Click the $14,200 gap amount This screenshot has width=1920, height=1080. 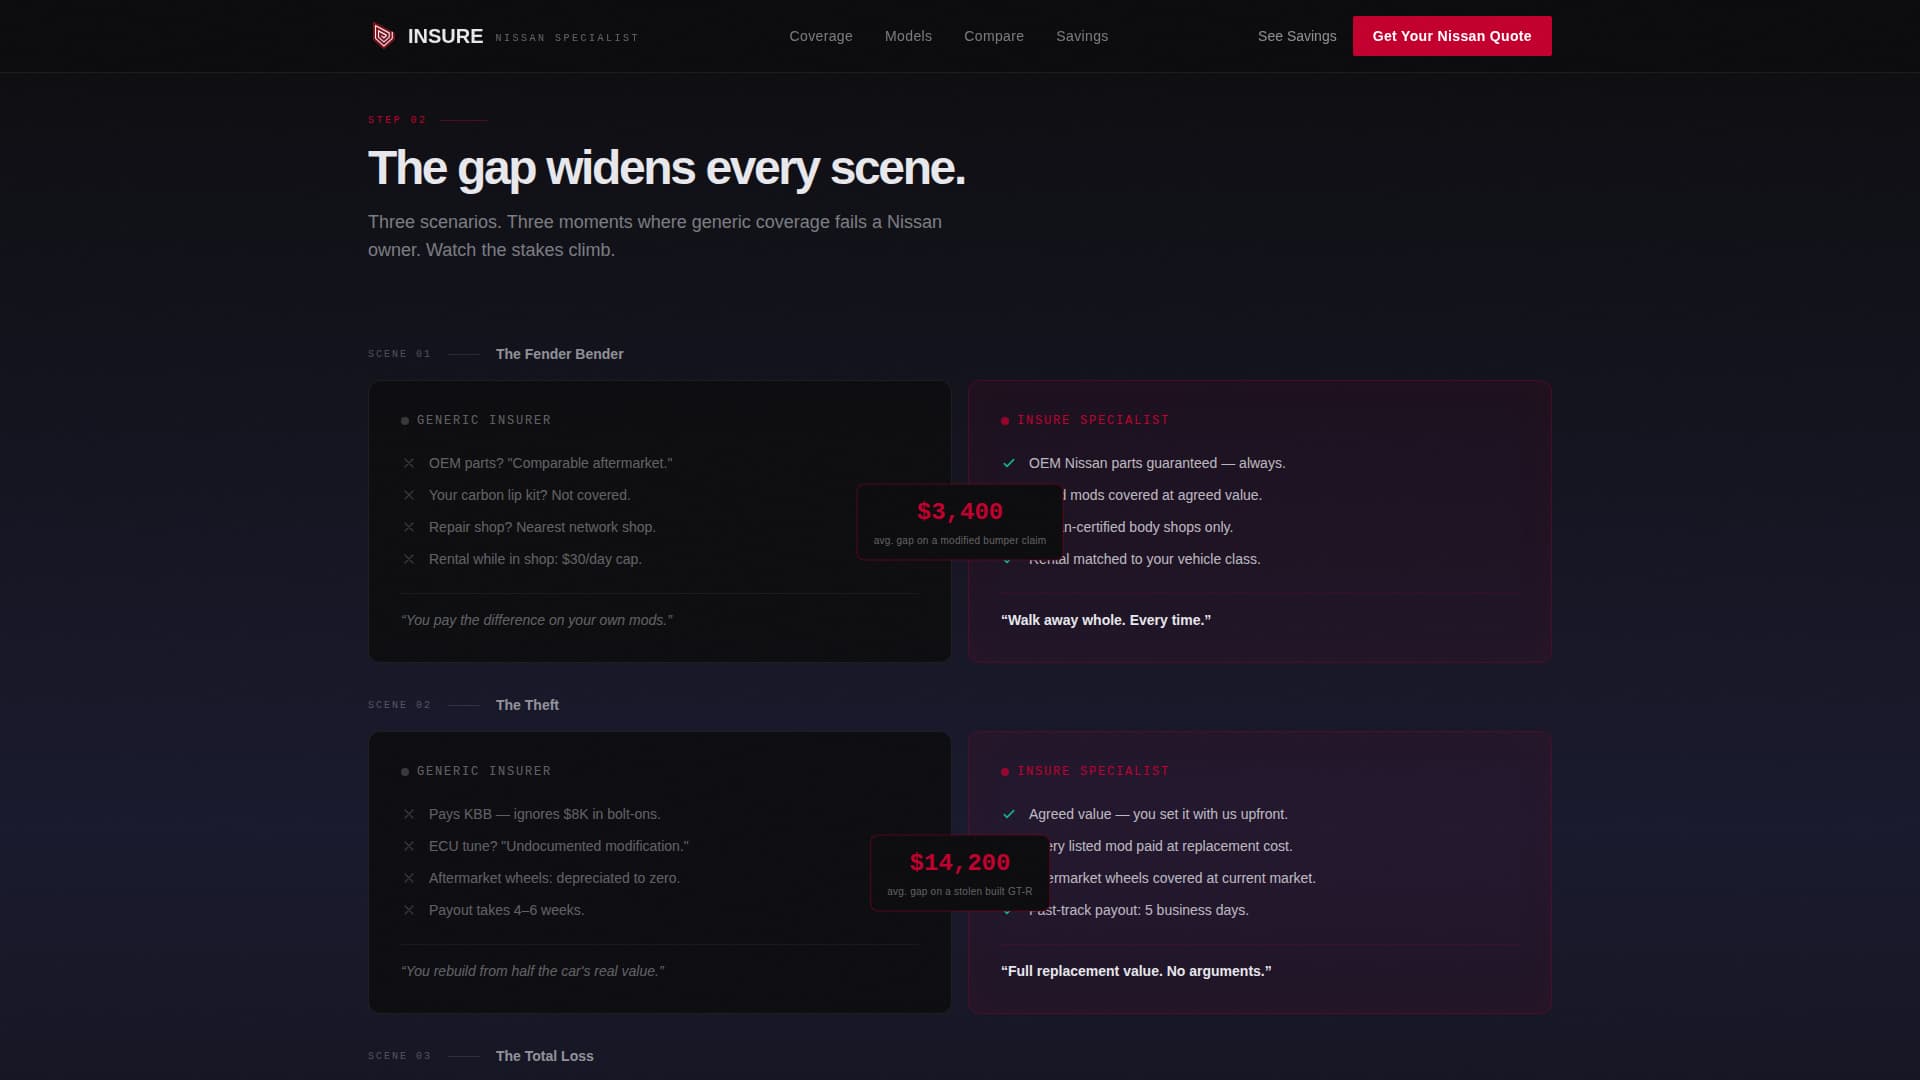[960, 862]
